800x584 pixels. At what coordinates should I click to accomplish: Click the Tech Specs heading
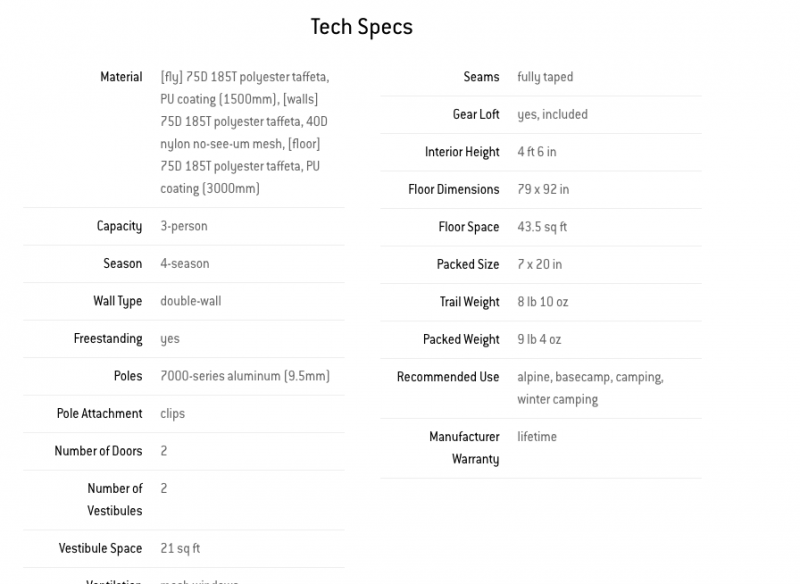click(x=362, y=27)
